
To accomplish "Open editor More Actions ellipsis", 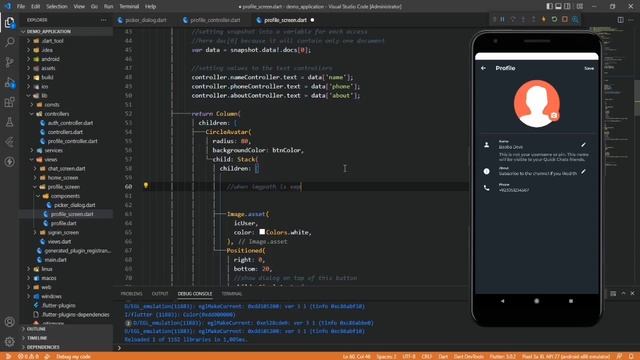I will (x=632, y=20).
